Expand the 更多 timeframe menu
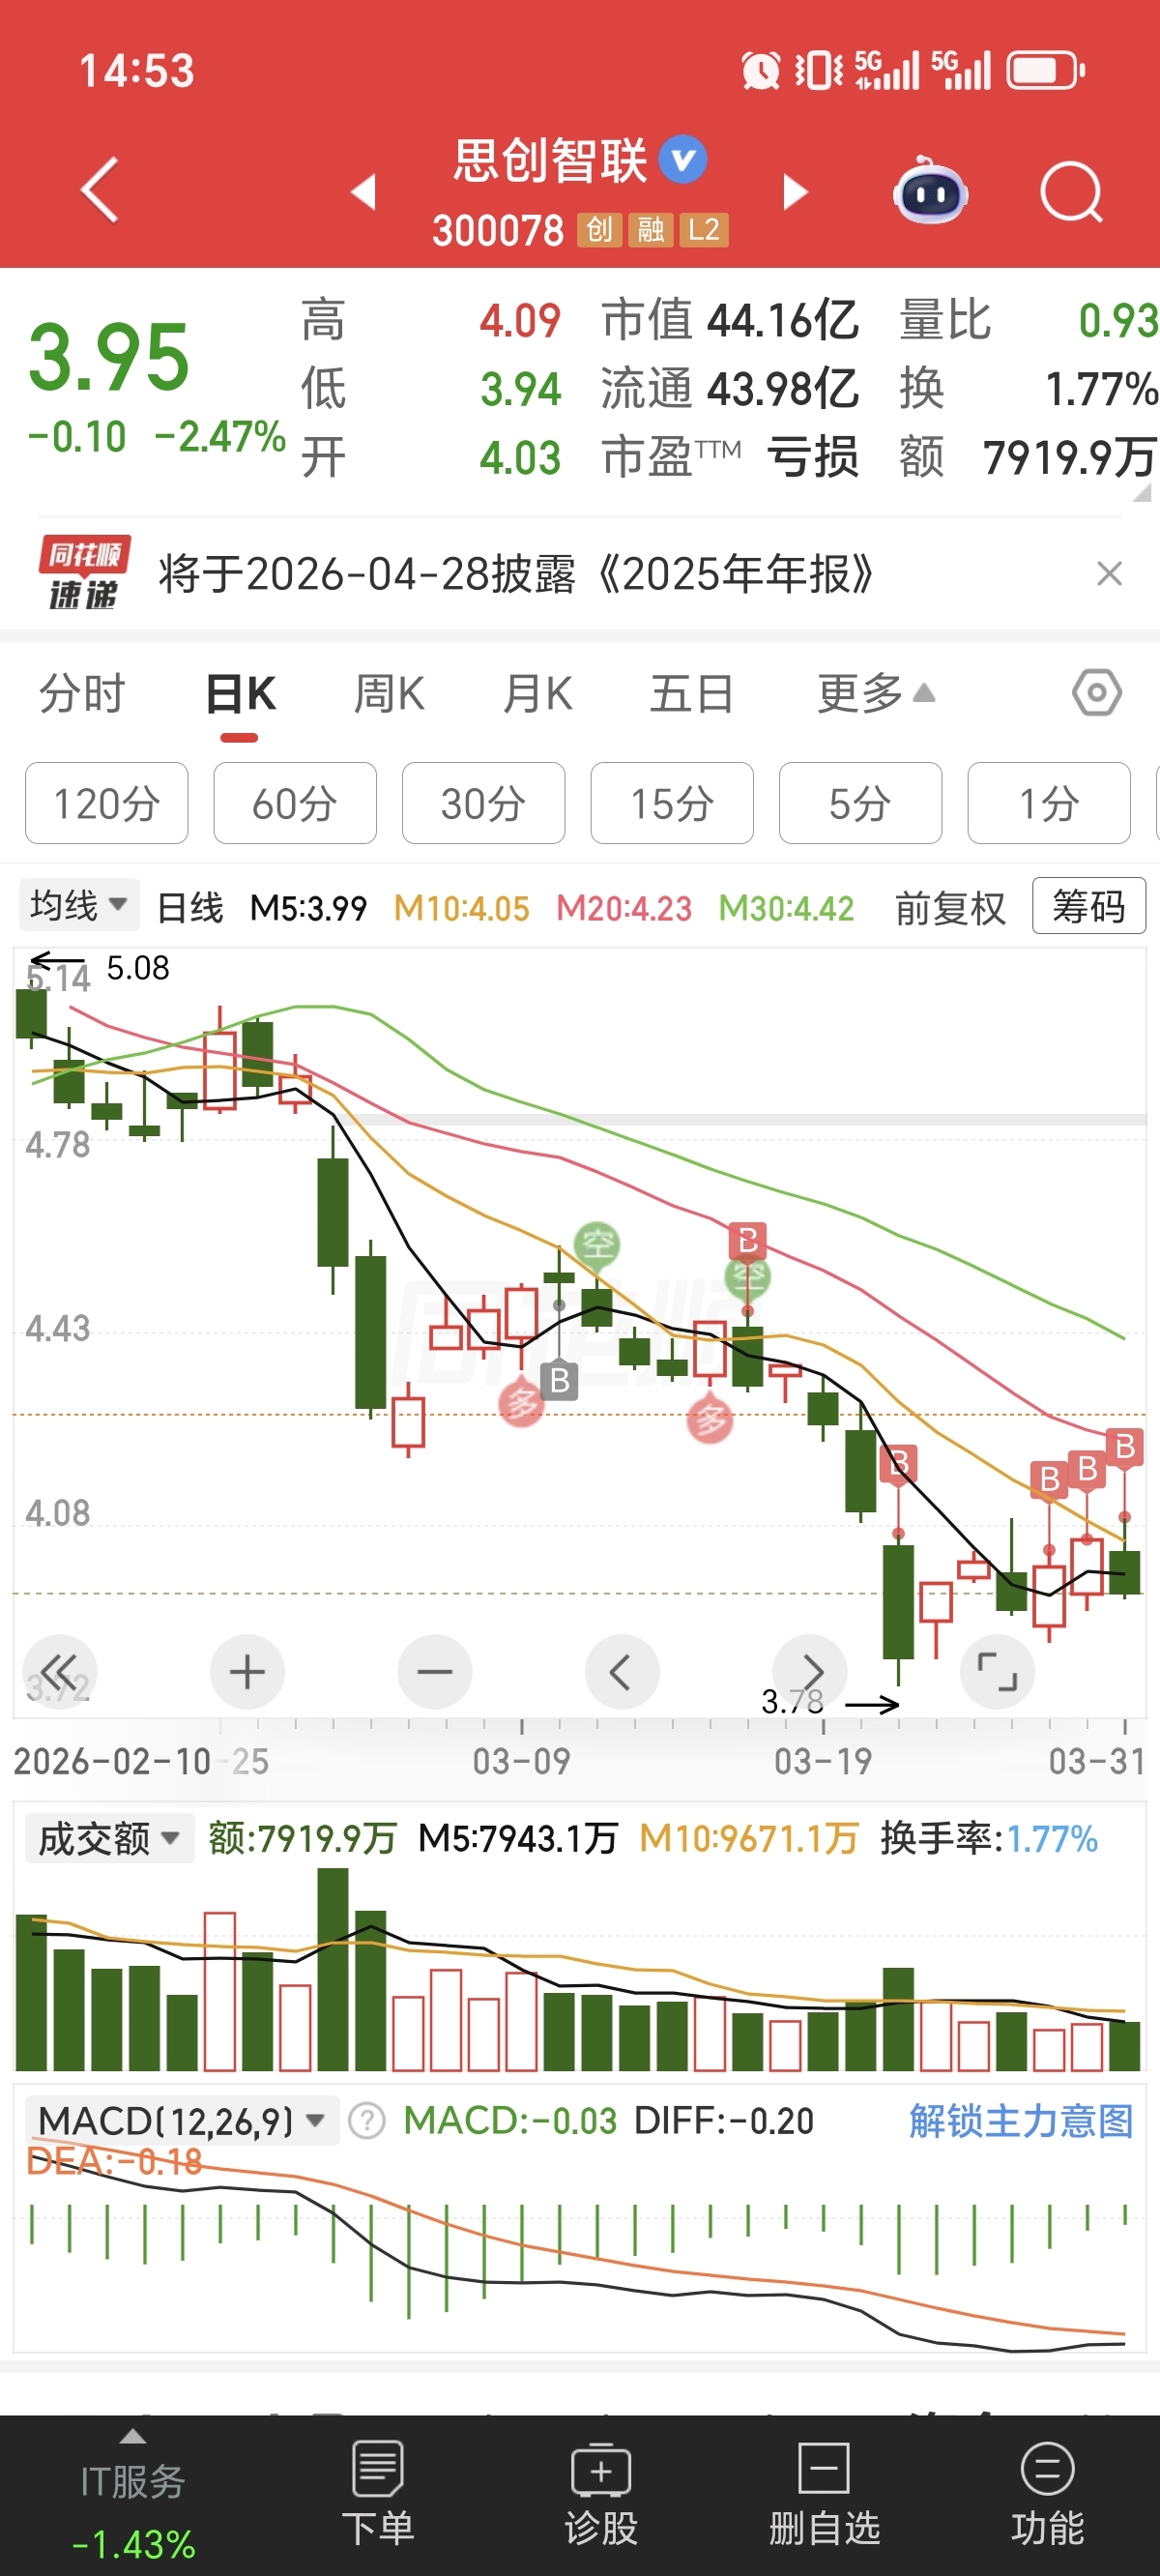 coord(876,693)
